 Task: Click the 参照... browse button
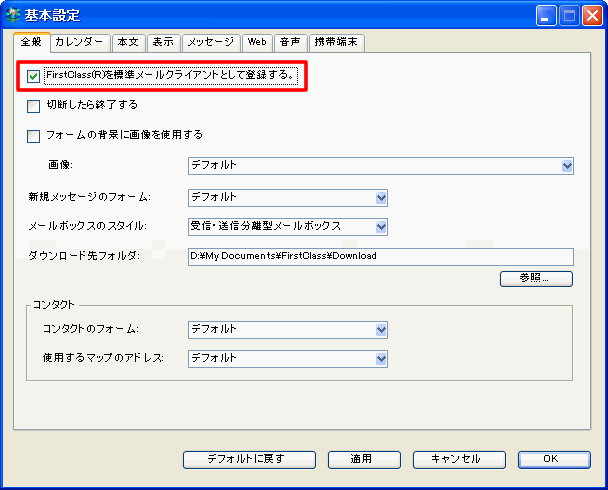[536, 278]
